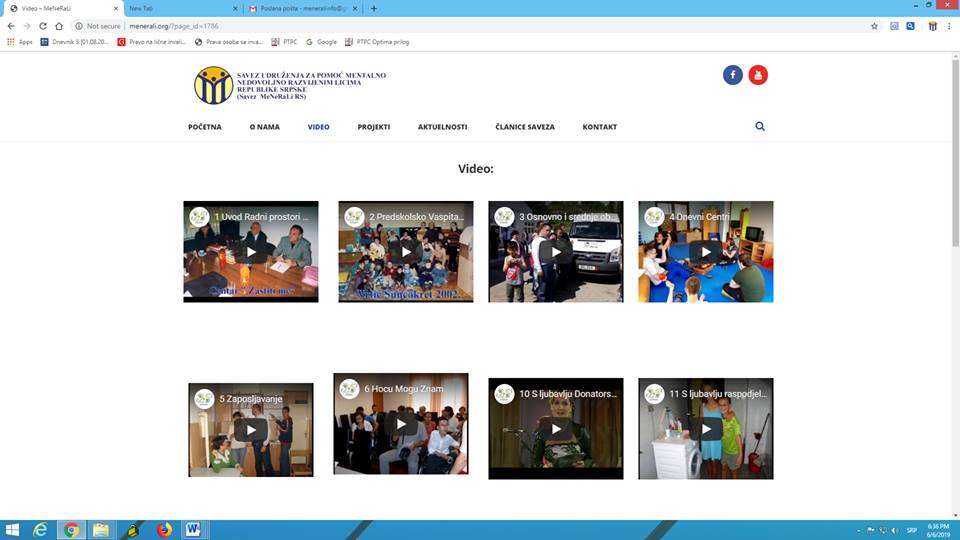This screenshot has width=960, height=540.
Task: Click the Savez MeNeRaLi logo
Action: tap(213, 85)
